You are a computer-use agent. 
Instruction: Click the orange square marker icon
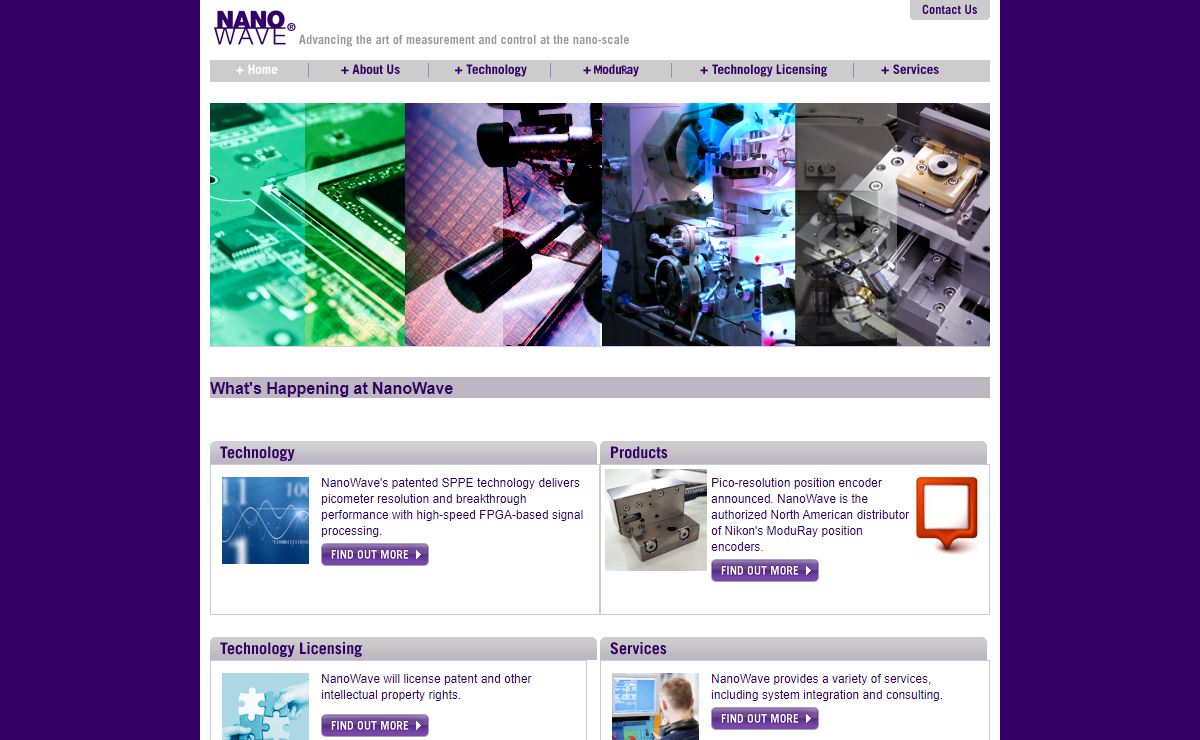946,513
